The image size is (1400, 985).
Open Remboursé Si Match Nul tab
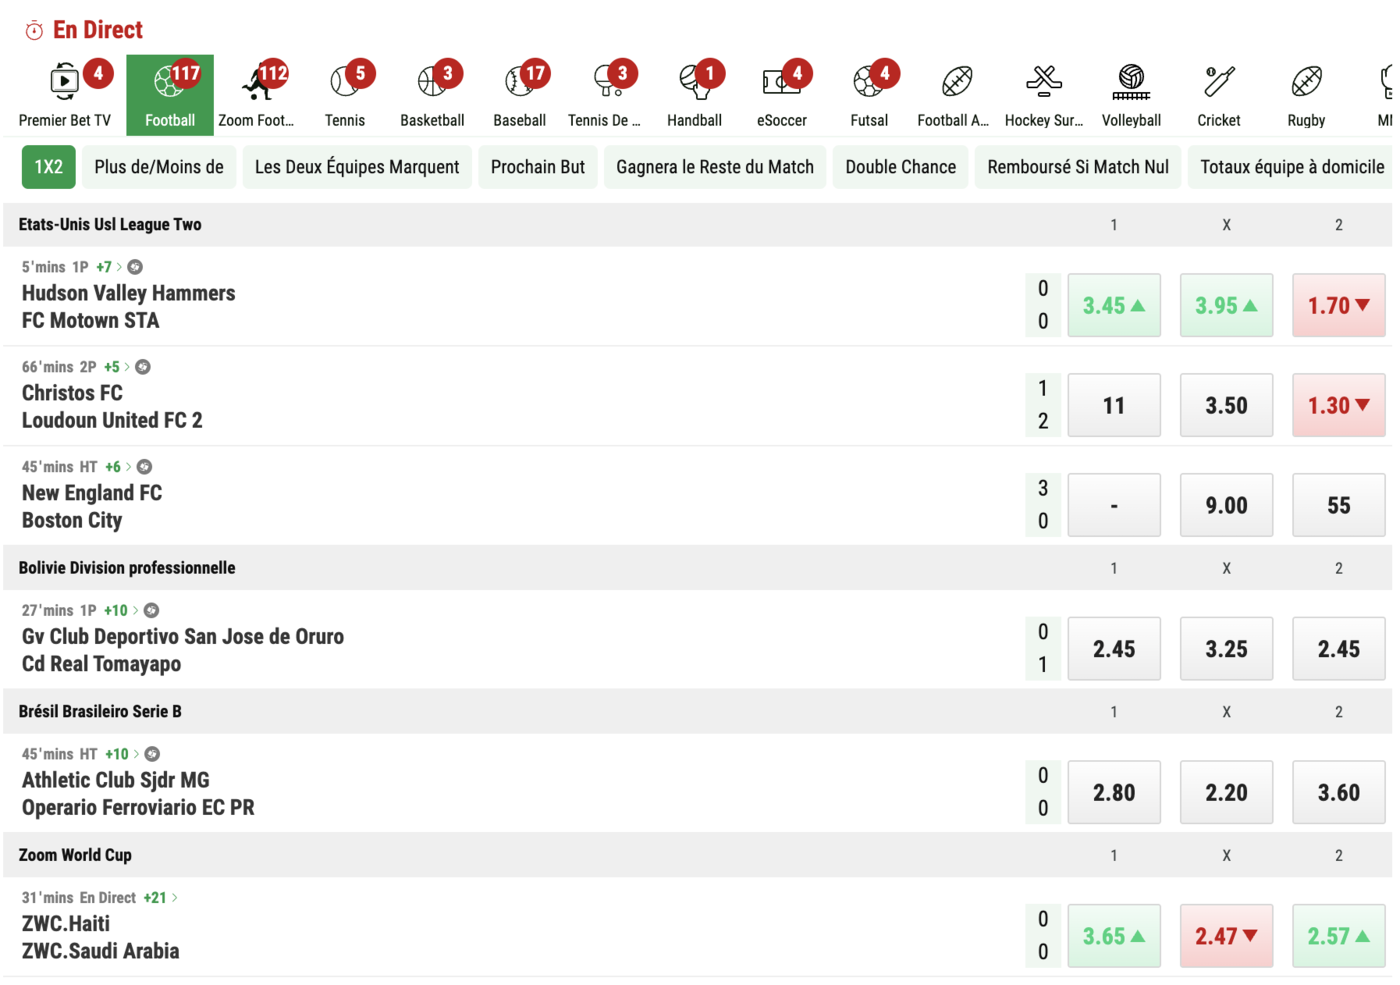[x=1078, y=167]
